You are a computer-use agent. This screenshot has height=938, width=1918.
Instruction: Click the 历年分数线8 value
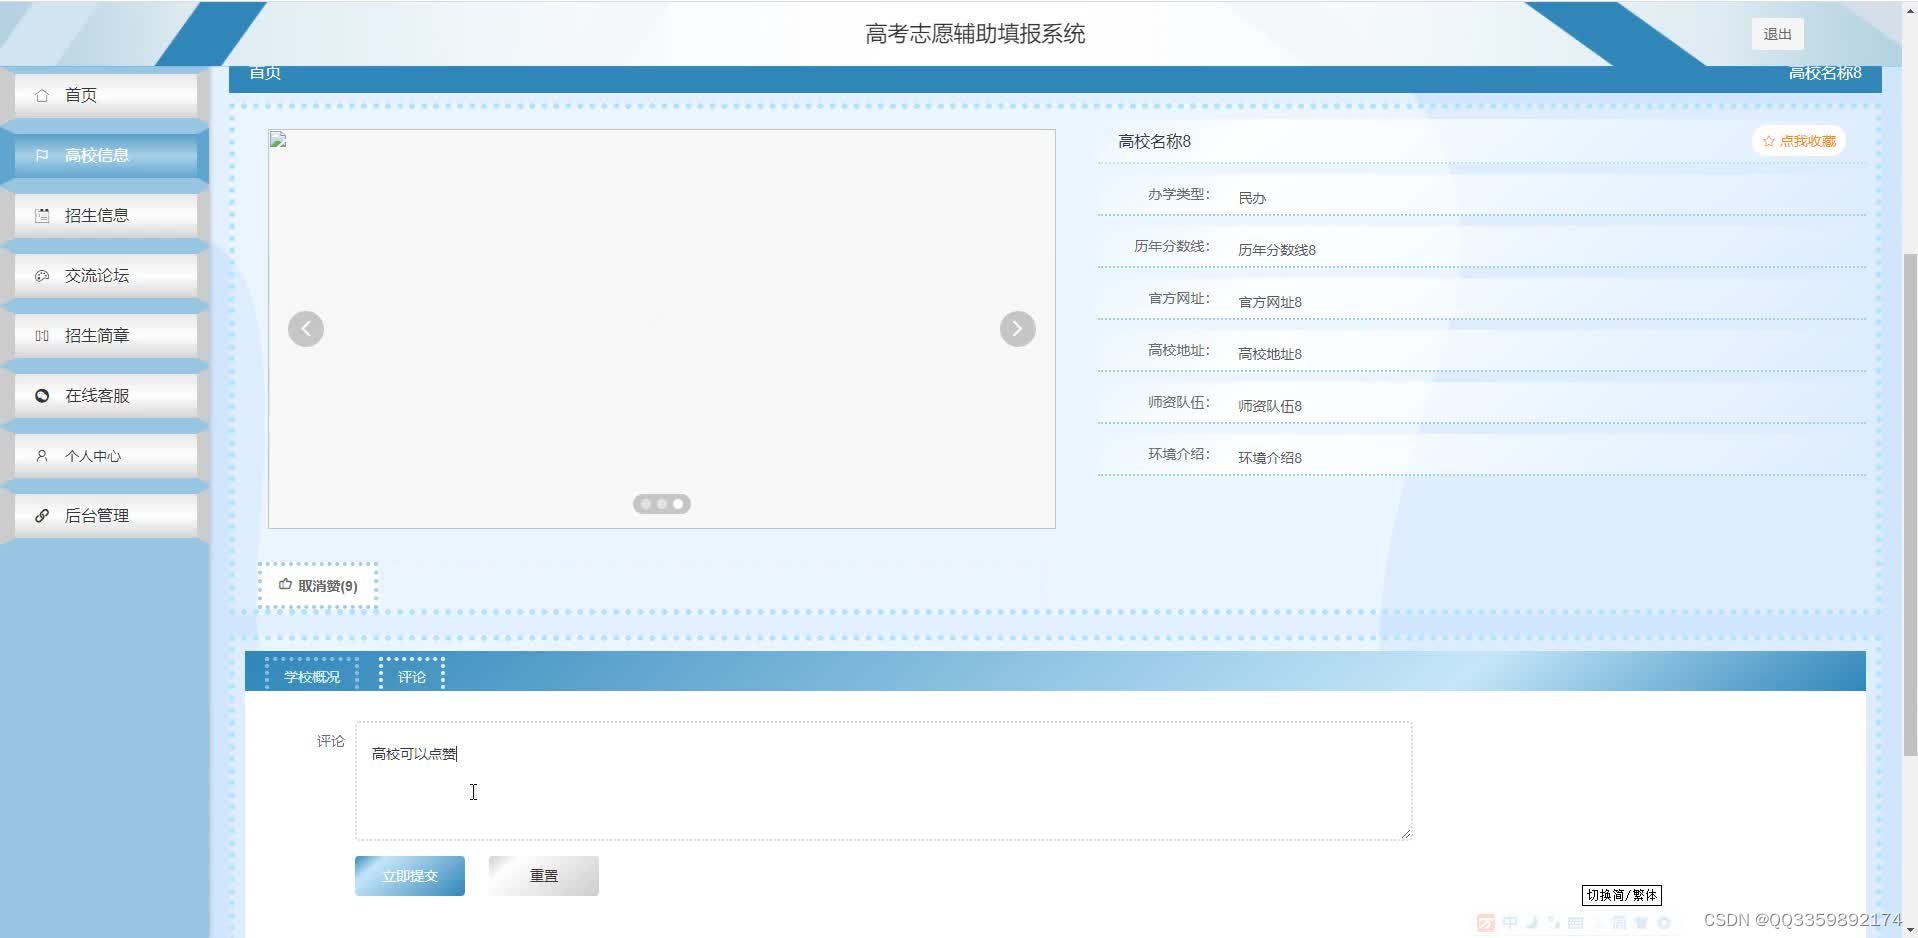(x=1277, y=250)
